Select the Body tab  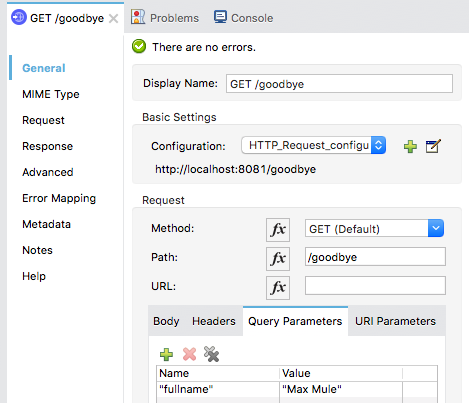point(166,321)
